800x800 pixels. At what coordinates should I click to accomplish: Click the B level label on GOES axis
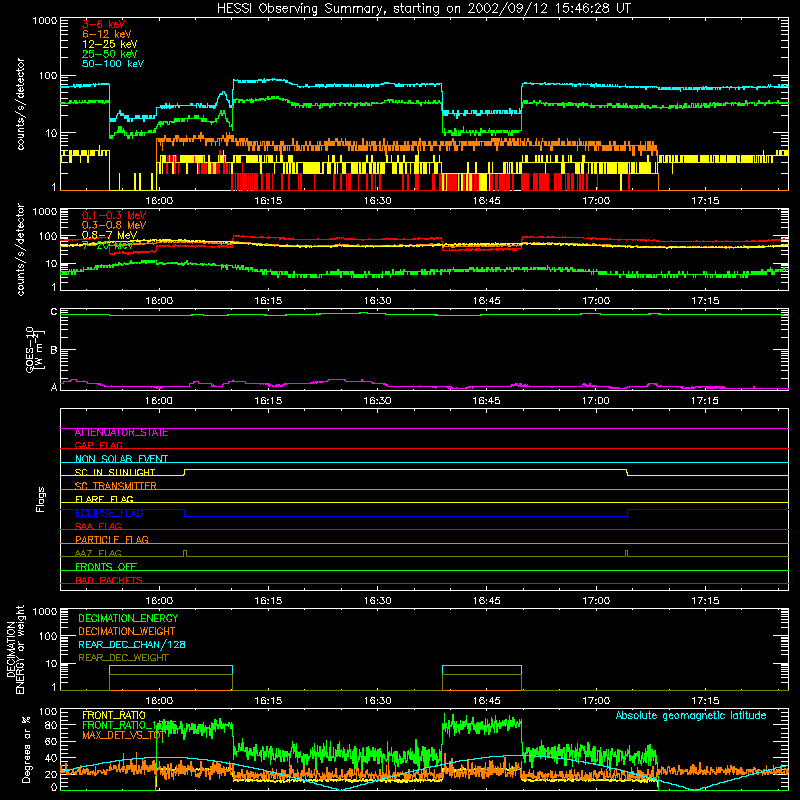(54, 350)
